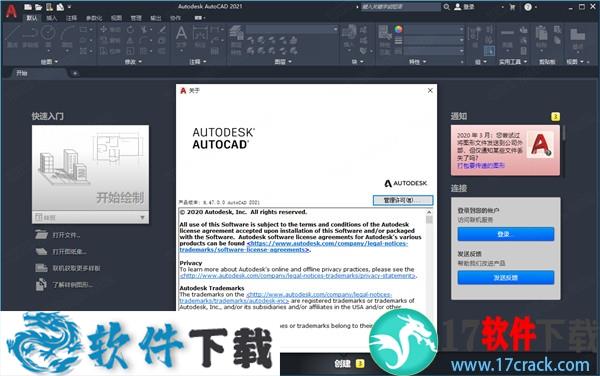Click the plus new drawing tab button

[75, 73]
